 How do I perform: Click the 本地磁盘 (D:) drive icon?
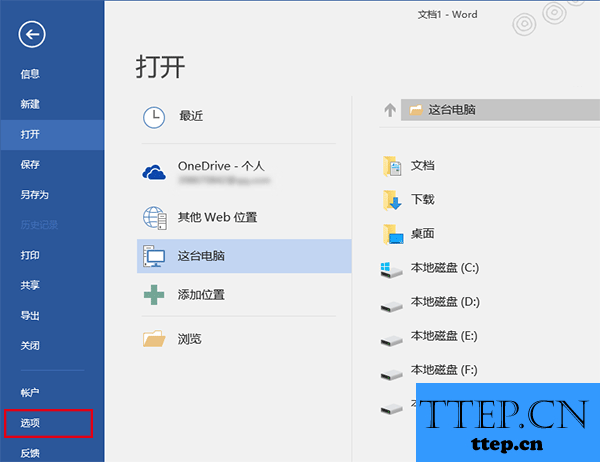pyautogui.click(x=391, y=306)
